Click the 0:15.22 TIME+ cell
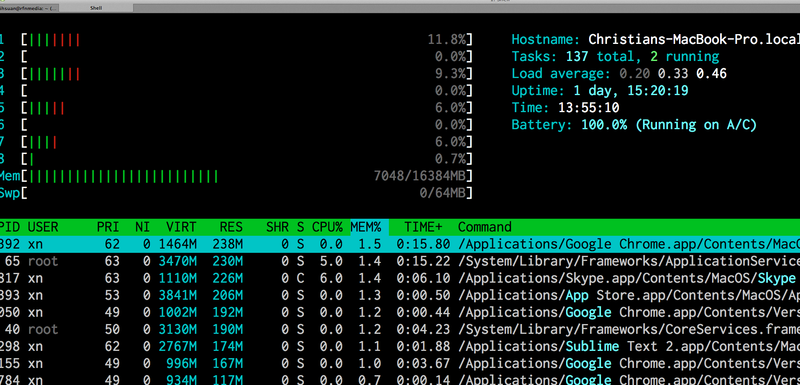 tap(423, 262)
